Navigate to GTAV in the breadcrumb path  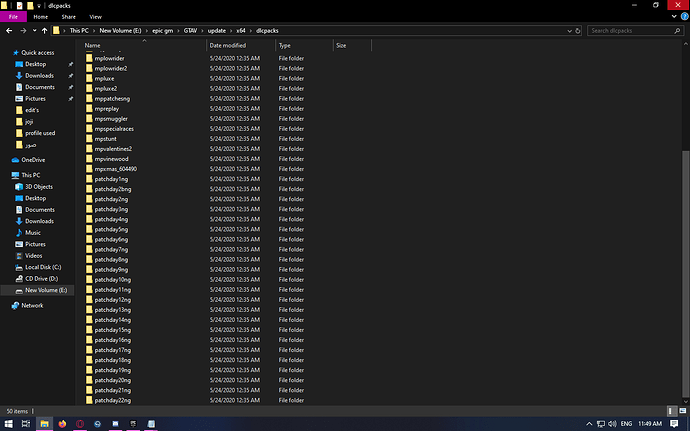[188, 31]
